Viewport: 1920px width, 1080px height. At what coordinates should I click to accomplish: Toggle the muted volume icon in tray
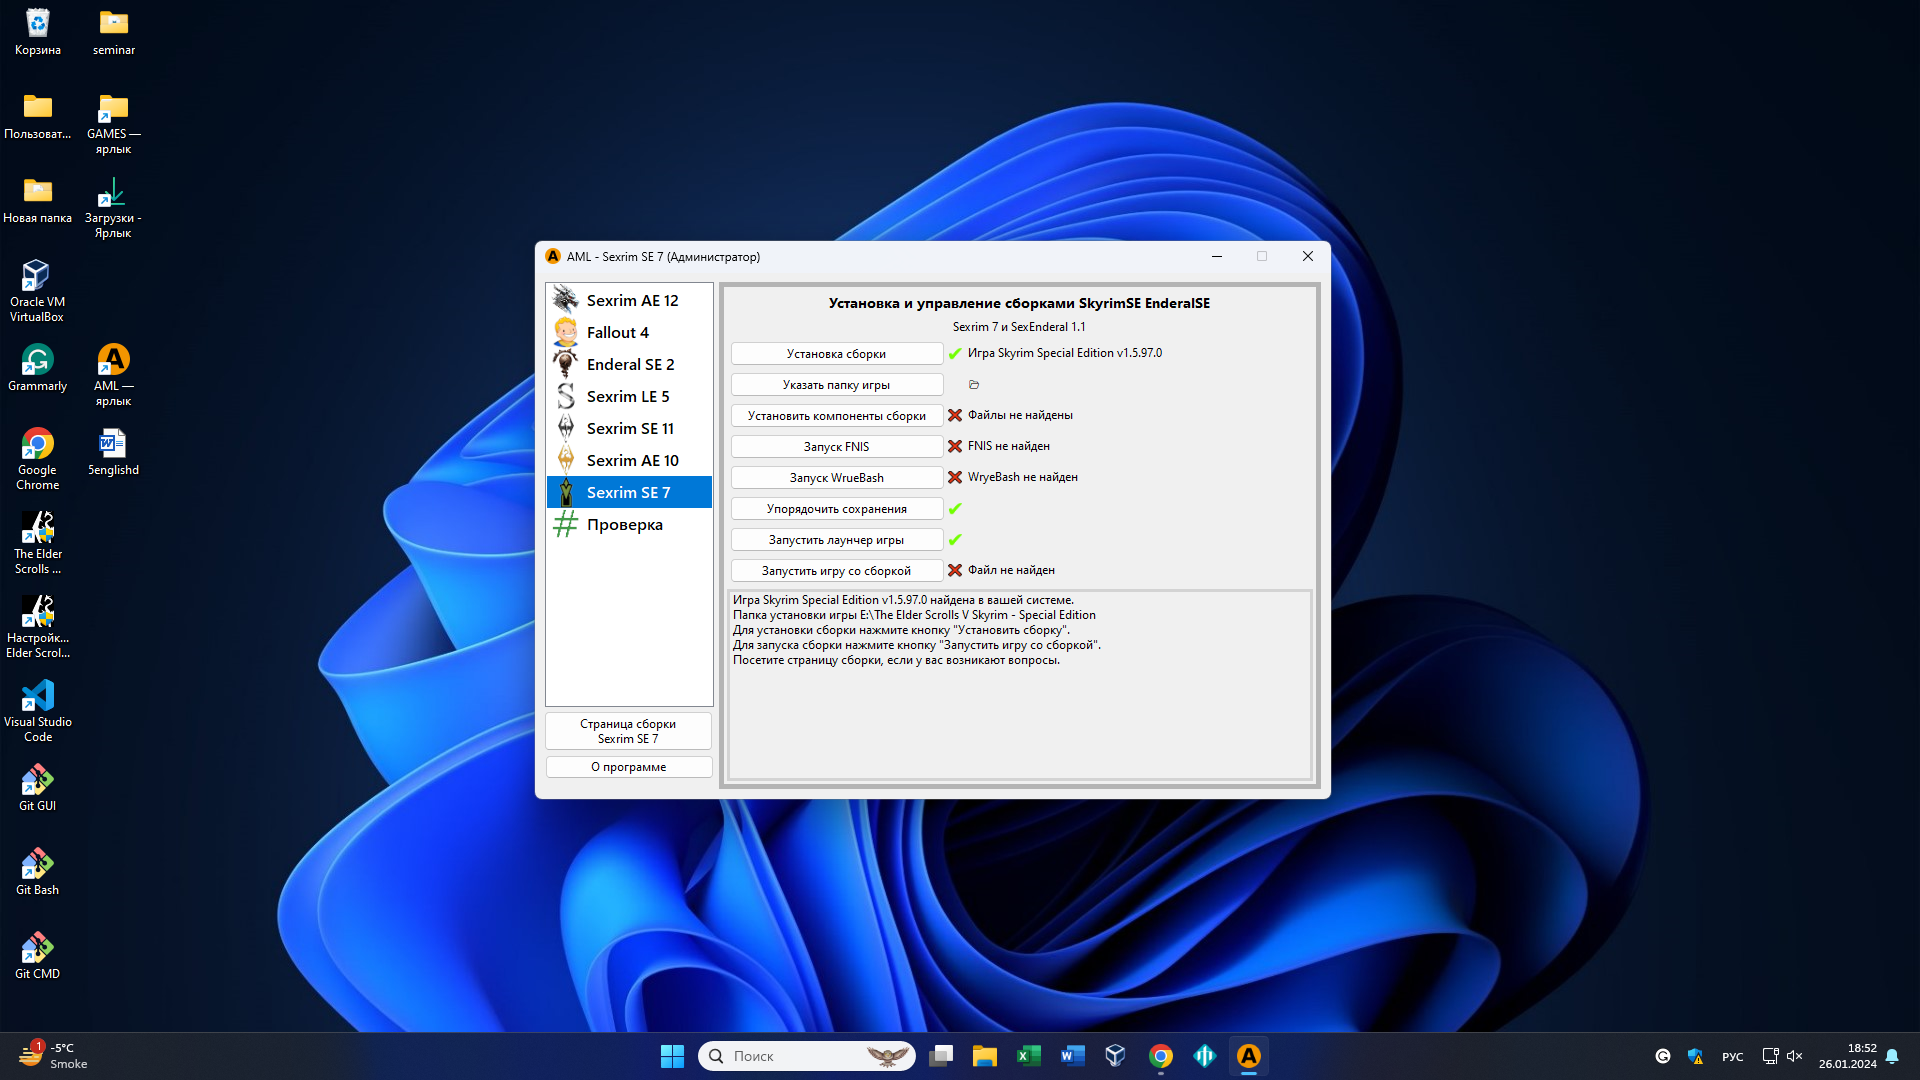(1795, 1056)
